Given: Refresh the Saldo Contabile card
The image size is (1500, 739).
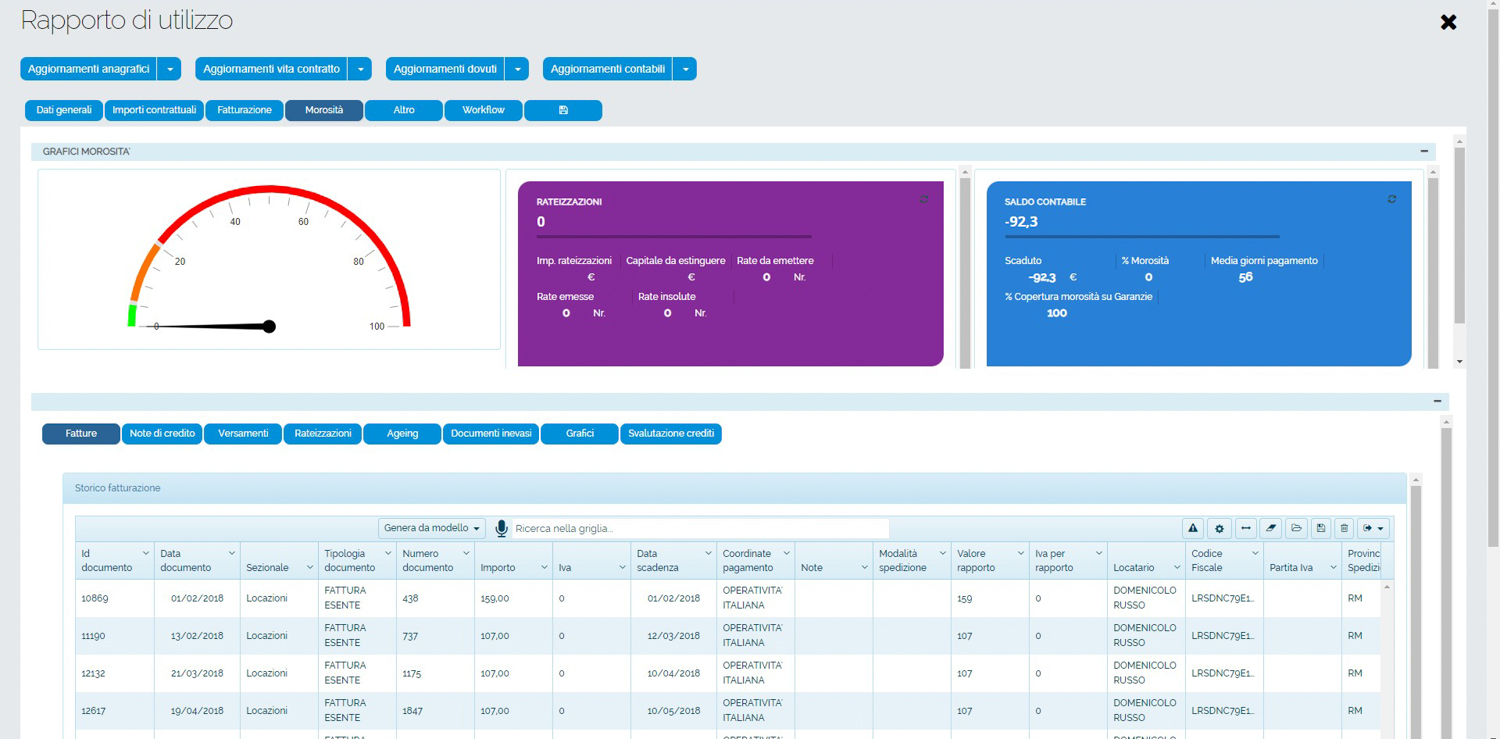Looking at the screenshot, I should pyautogui.click(x=1391, y=200).
